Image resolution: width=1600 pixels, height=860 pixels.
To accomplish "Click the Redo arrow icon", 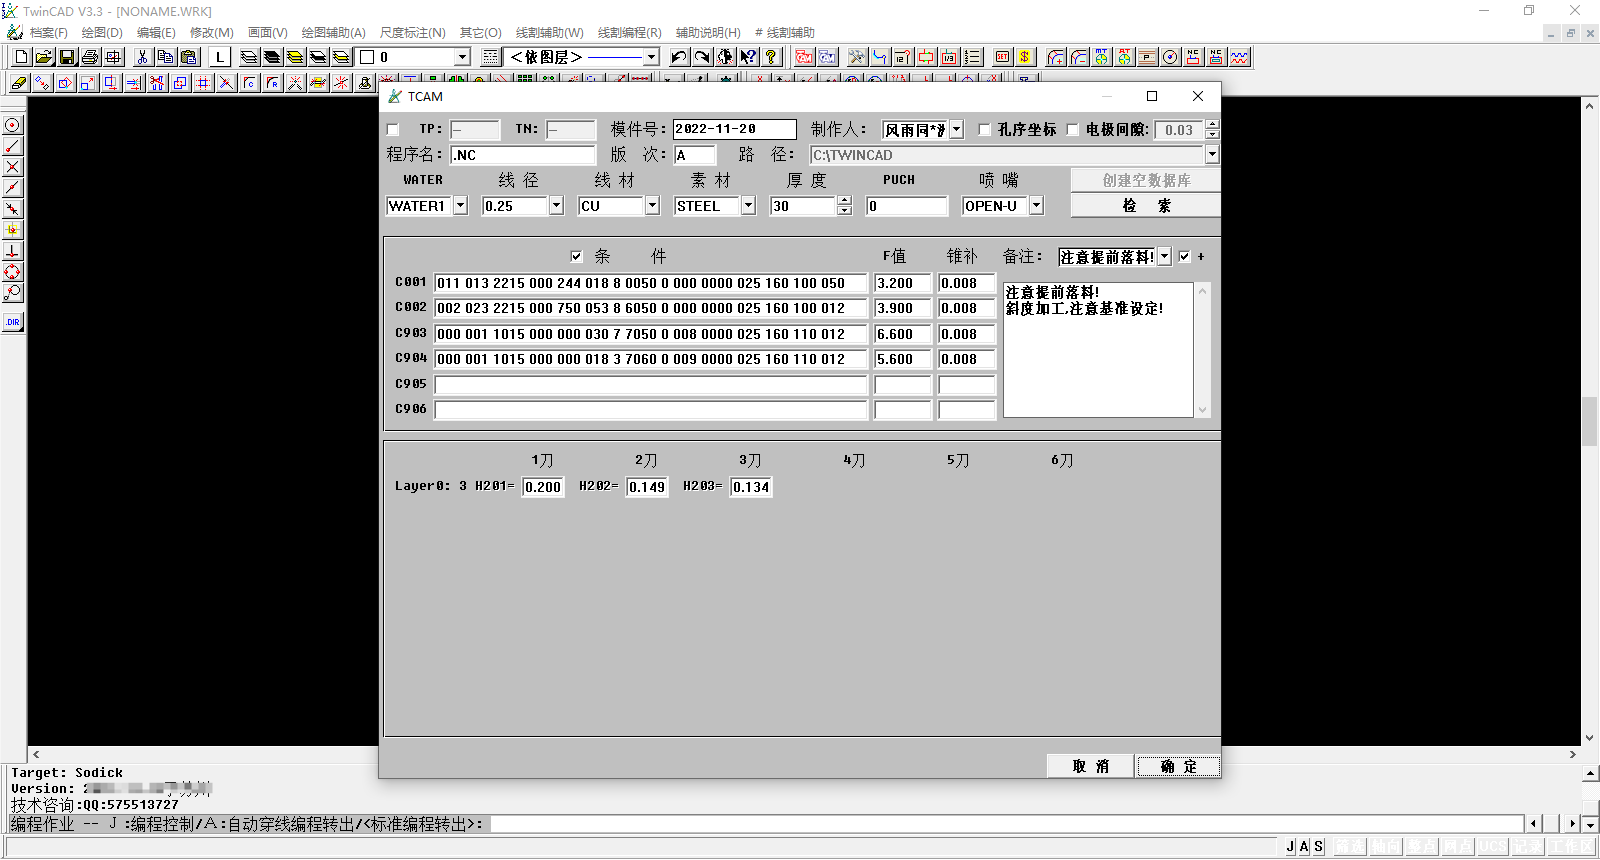I will (702, 57).
